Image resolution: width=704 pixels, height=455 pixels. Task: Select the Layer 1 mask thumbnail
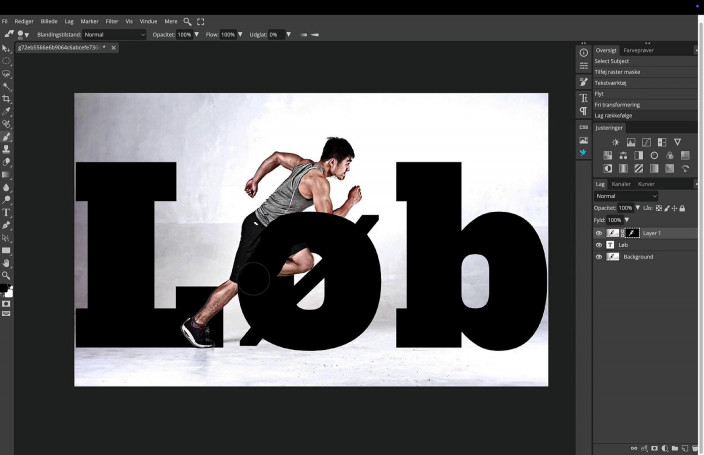pyautogui.click(x=632, y=233)
